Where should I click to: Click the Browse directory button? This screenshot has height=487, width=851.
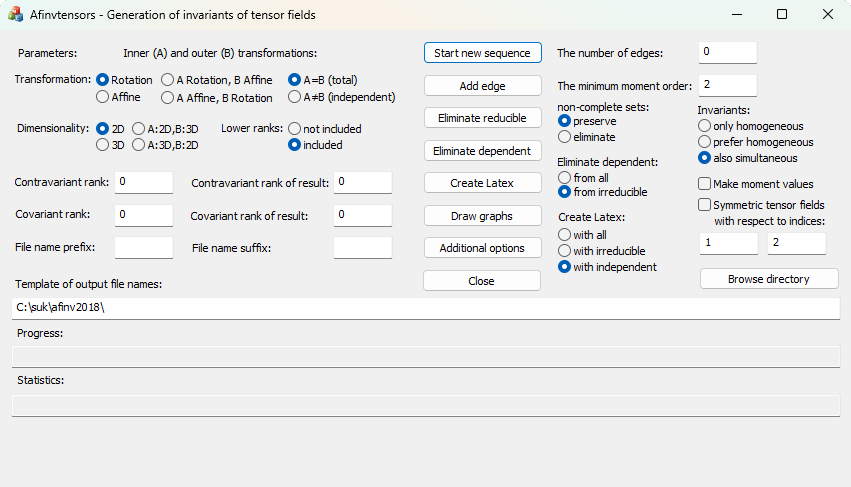(768, 279)
